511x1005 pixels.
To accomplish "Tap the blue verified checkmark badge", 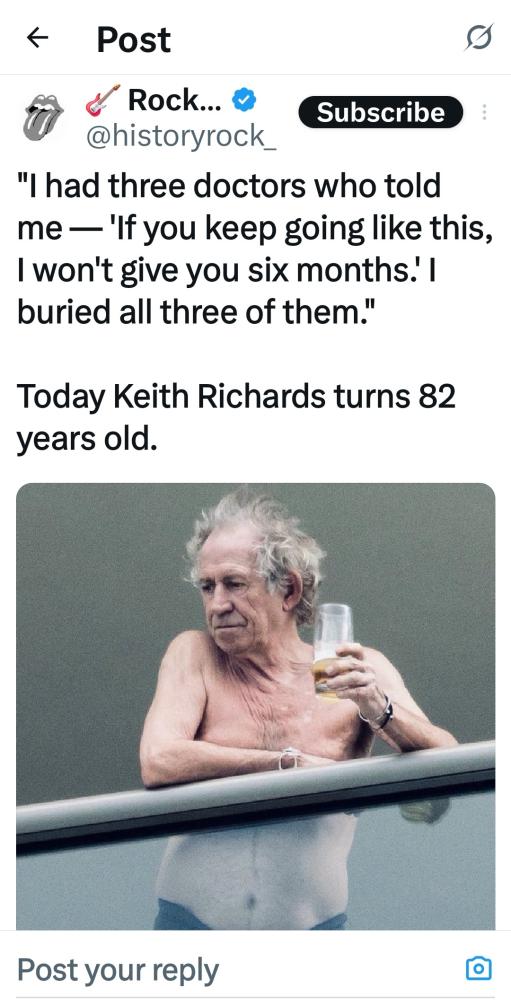I will (244, 100).
